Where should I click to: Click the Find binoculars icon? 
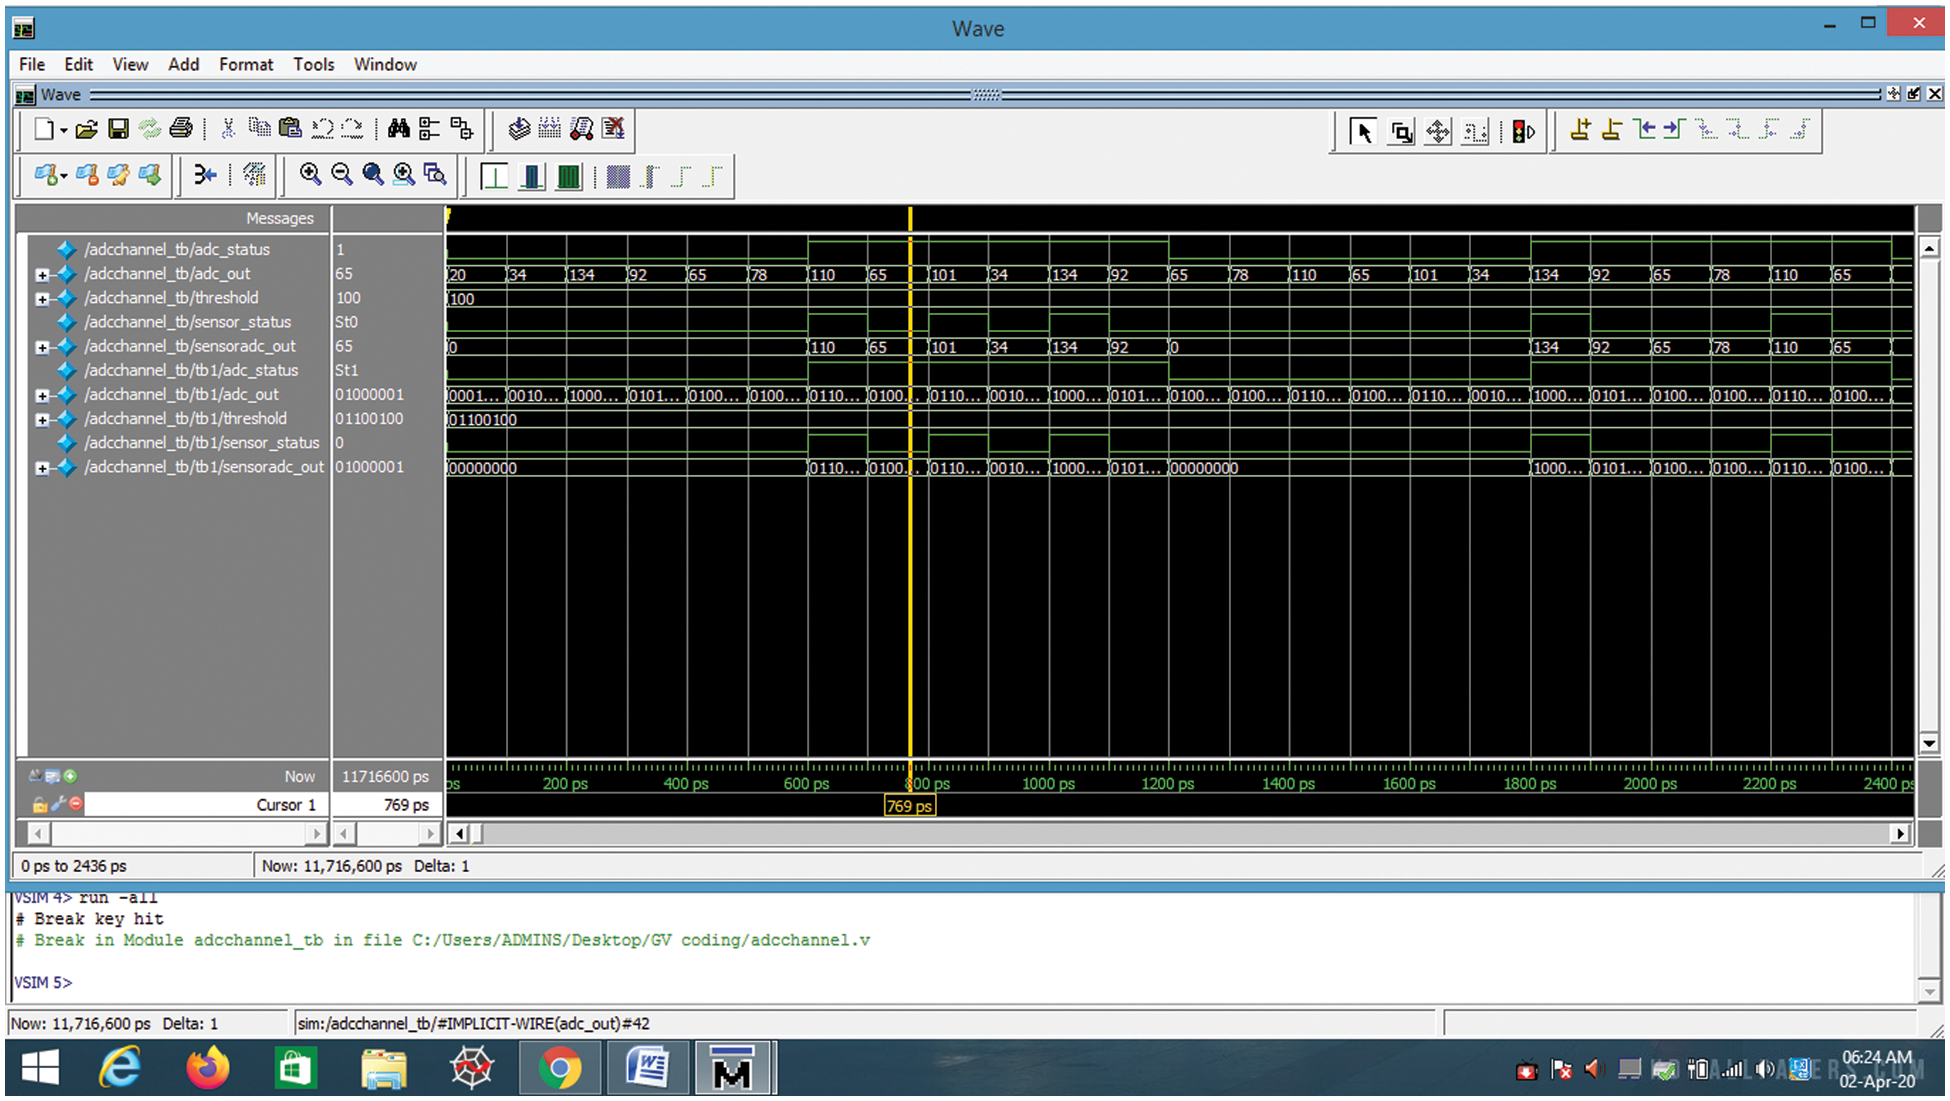(x=398, y=129)
